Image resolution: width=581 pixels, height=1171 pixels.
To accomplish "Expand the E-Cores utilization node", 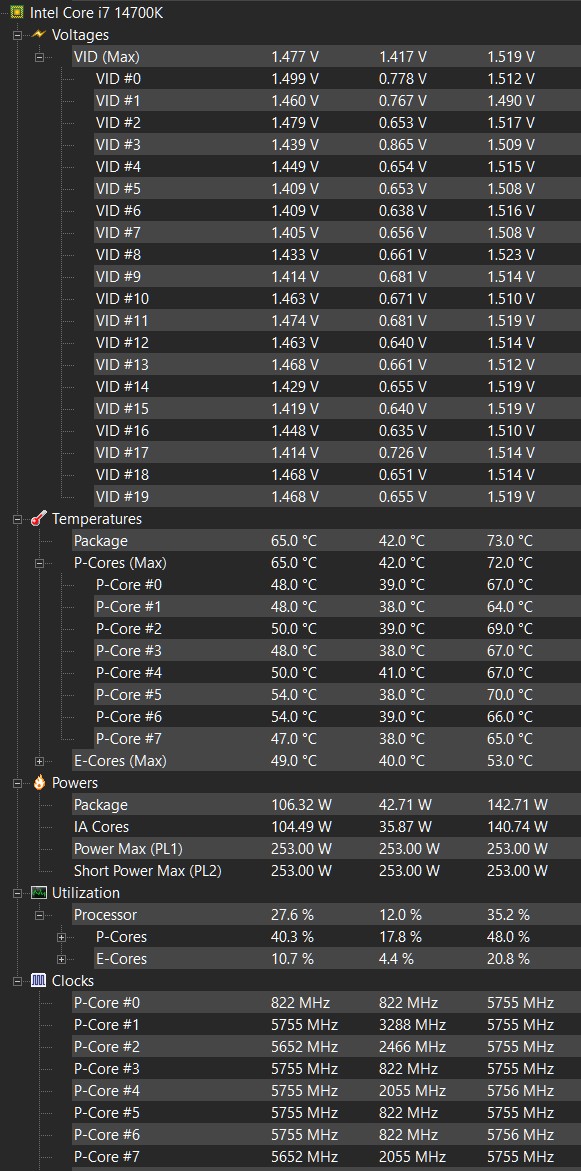I will [61, 959].
